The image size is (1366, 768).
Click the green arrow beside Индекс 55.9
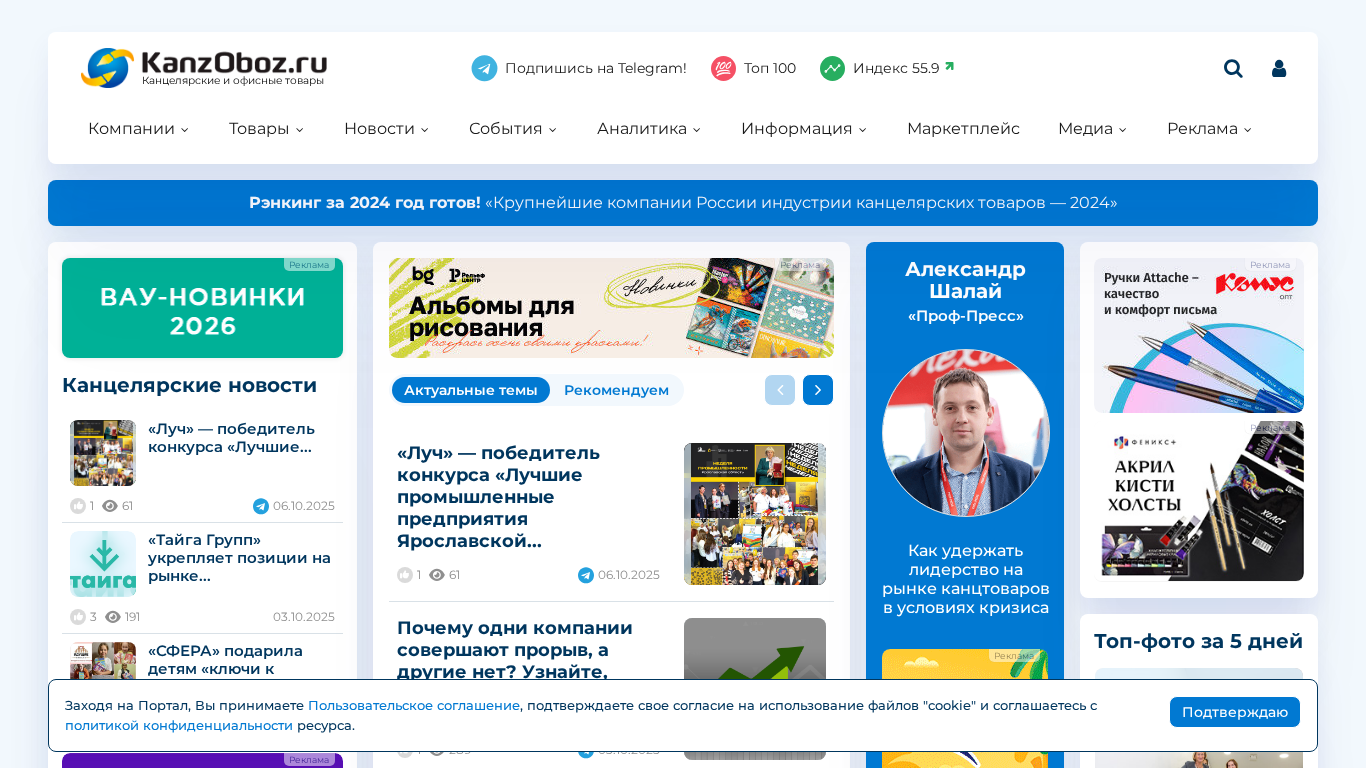(x=949, y=66)
